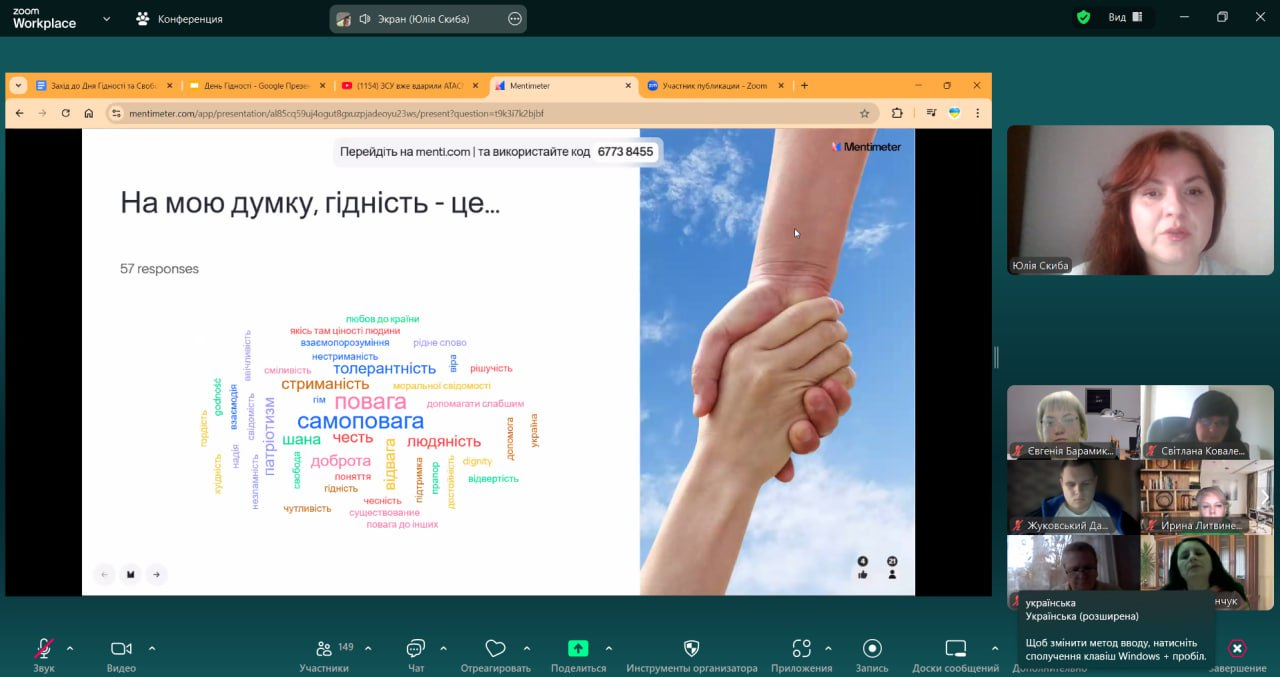This screenshot has height=677, width=1280.
Task: Go forward with the browser forward arrow
Action: pyautogui.click(x=42, y=113)
